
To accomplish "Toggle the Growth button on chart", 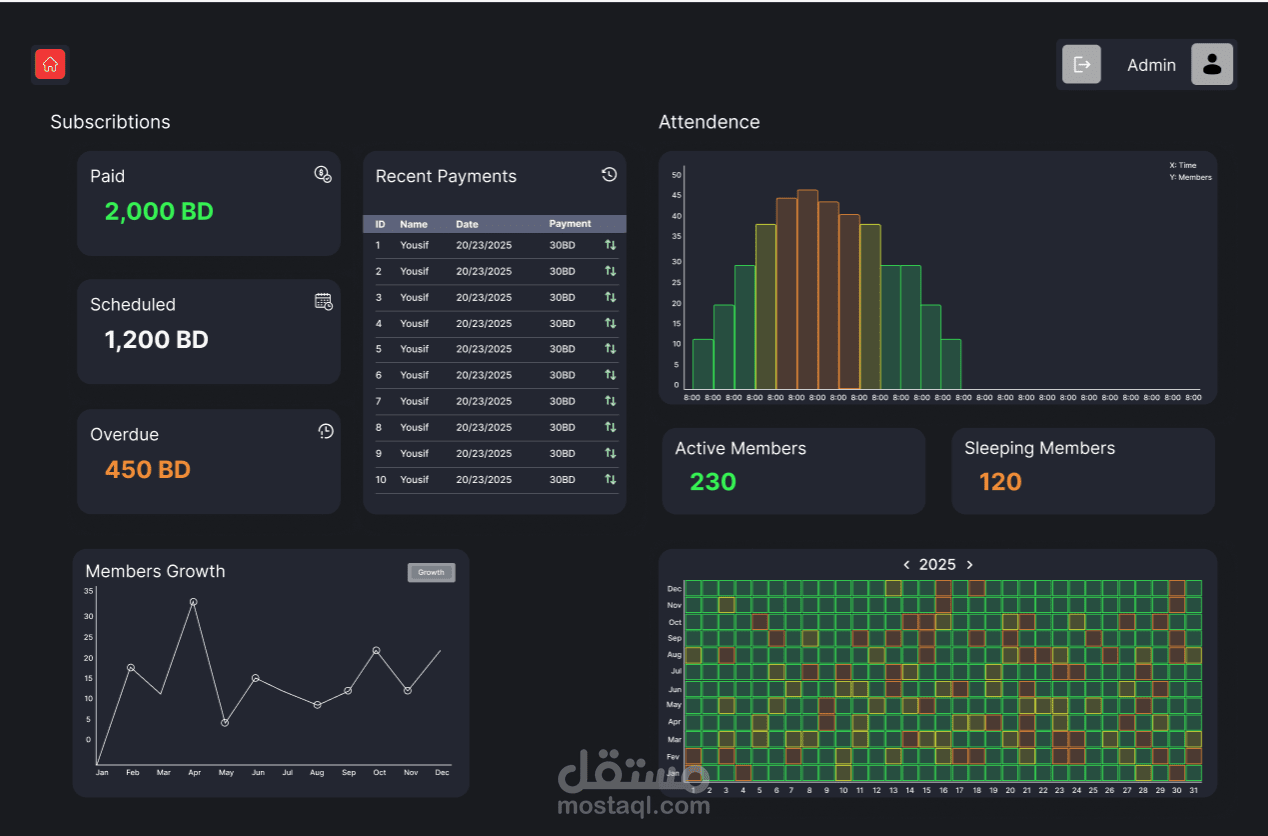I will pyautogui.click(x=431, y=573).
